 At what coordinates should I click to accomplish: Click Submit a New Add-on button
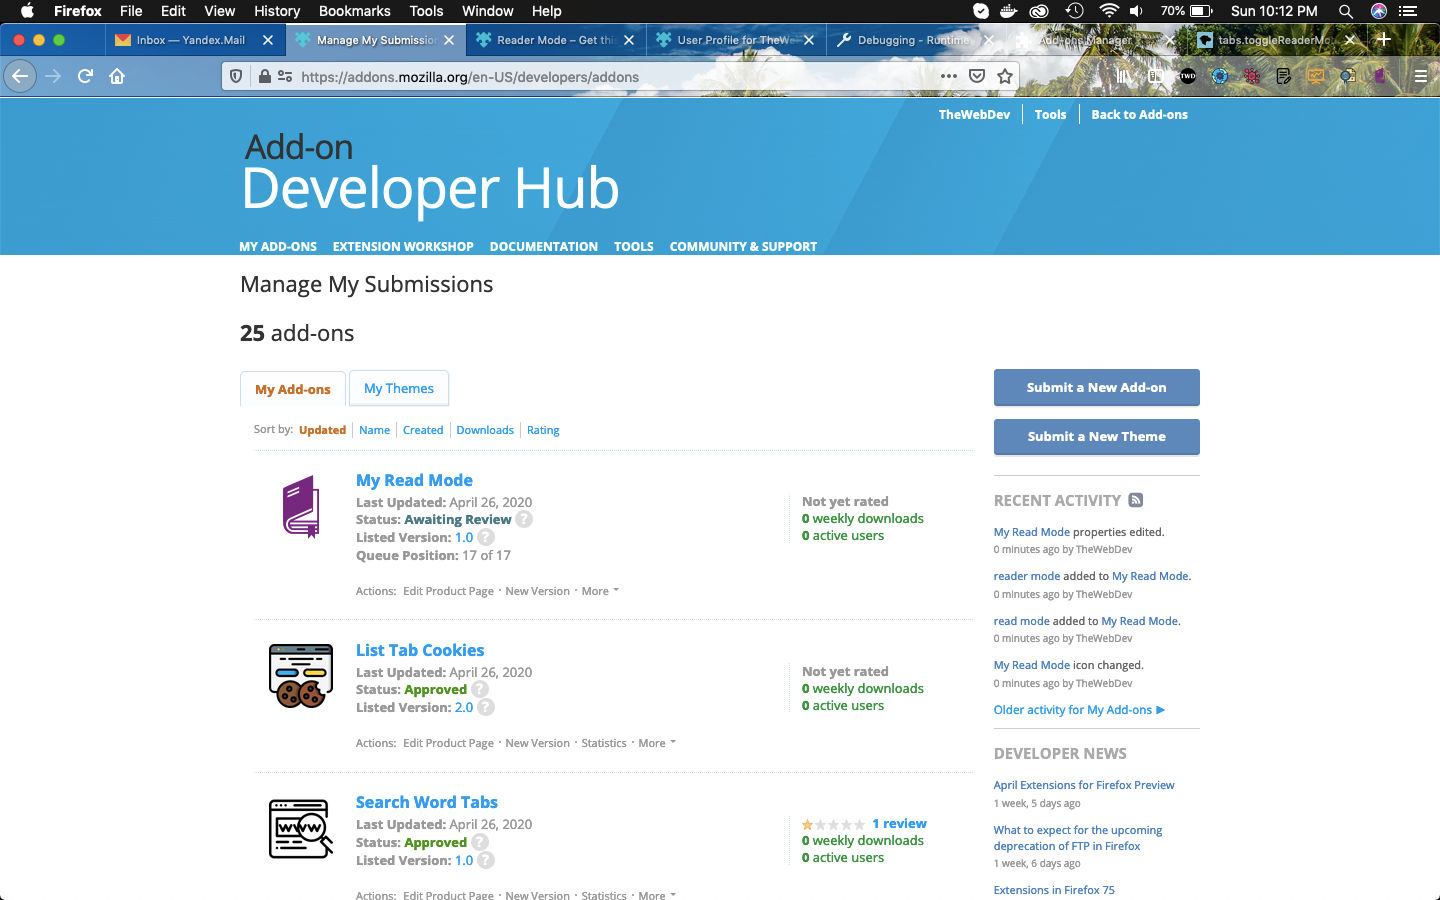(1097, 387)
